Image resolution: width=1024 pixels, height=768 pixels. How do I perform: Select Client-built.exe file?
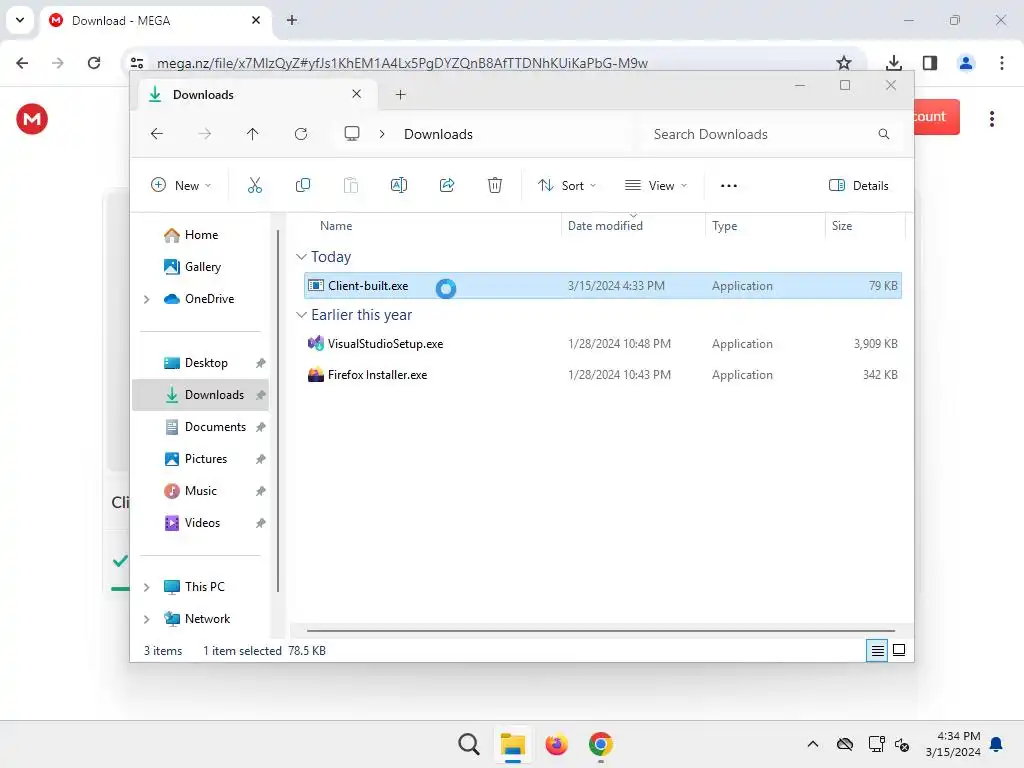pos(603,285)
